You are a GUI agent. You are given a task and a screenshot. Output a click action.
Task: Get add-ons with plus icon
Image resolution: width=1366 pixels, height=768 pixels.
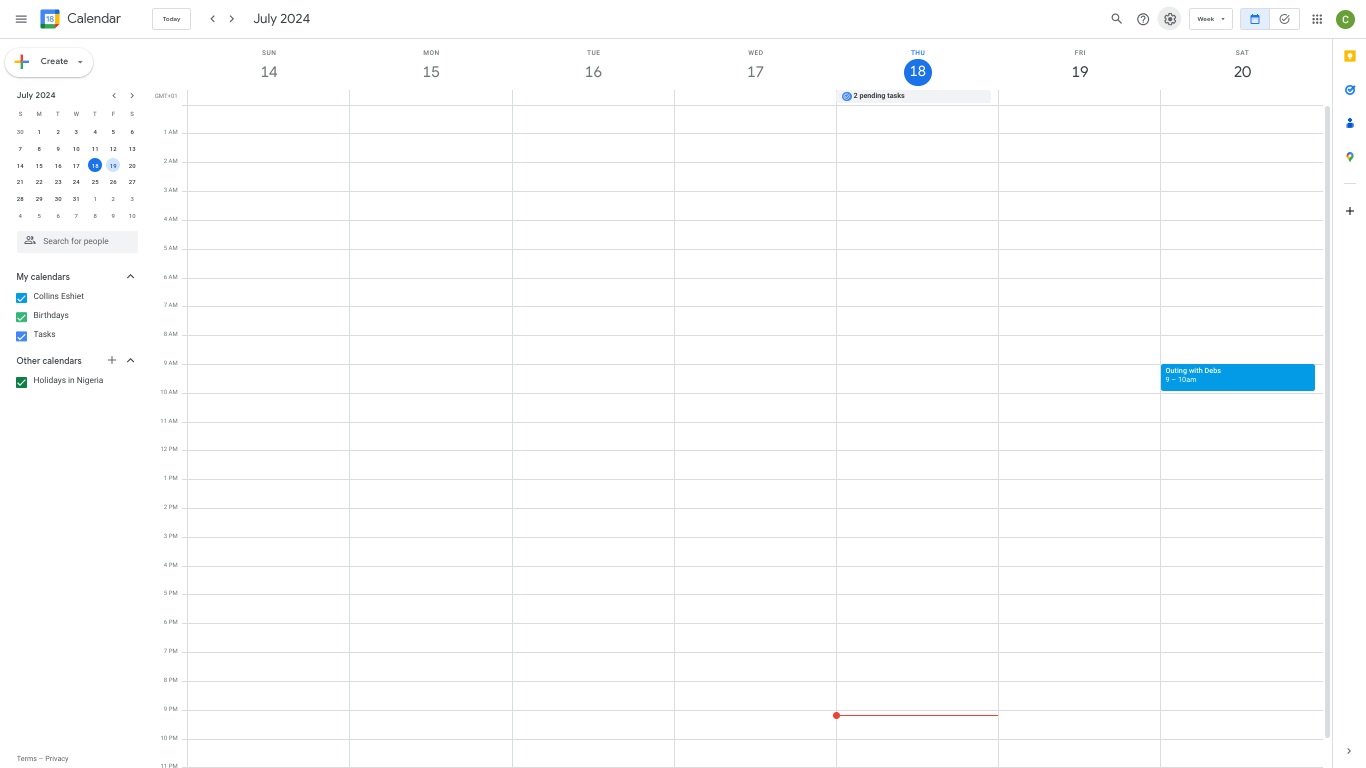coord(1349,211)
